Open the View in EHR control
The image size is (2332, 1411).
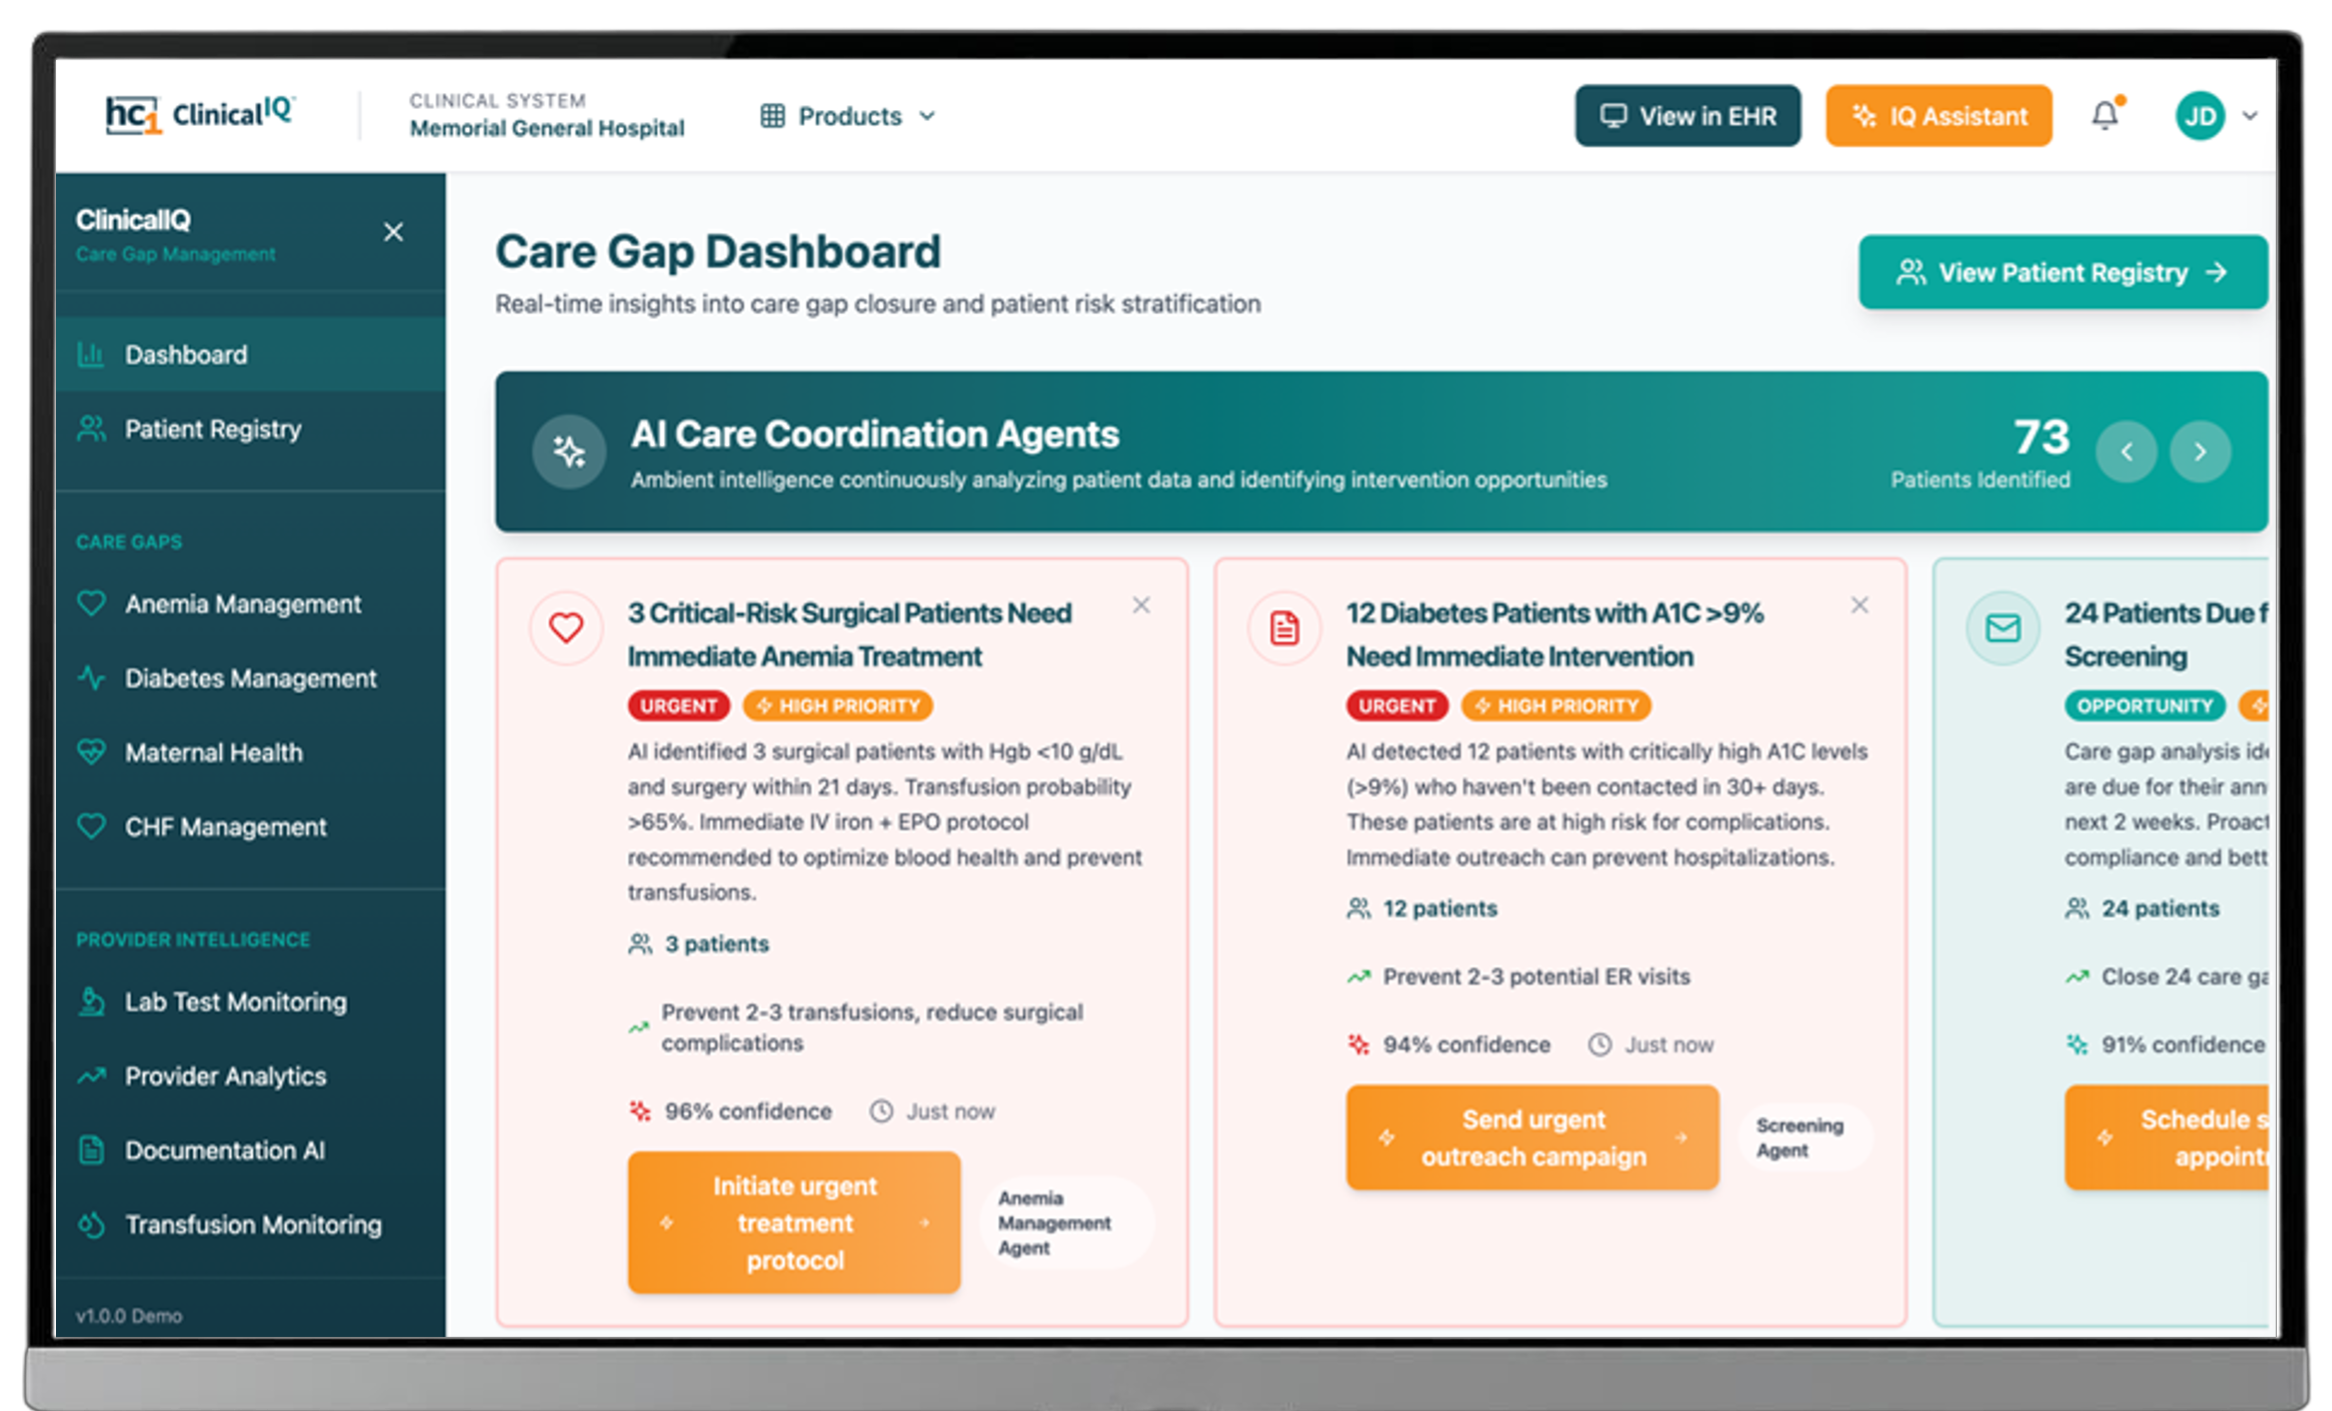(x=1687, y=116)
